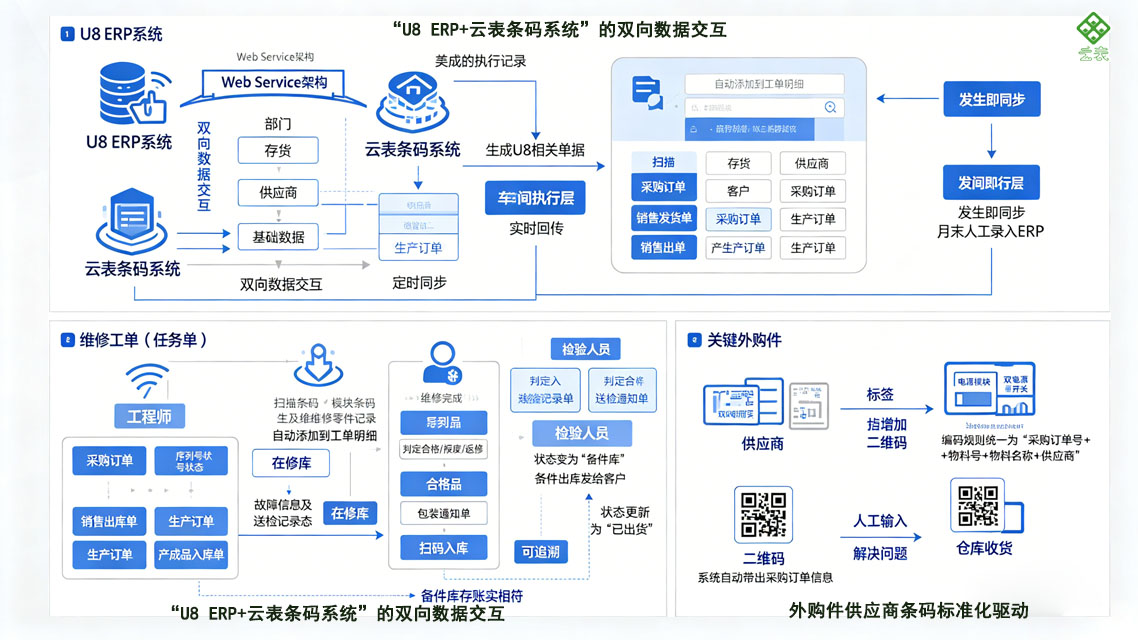Click the 包装通知单 box
Screen dimensions: 1138x640
point(443,513)
